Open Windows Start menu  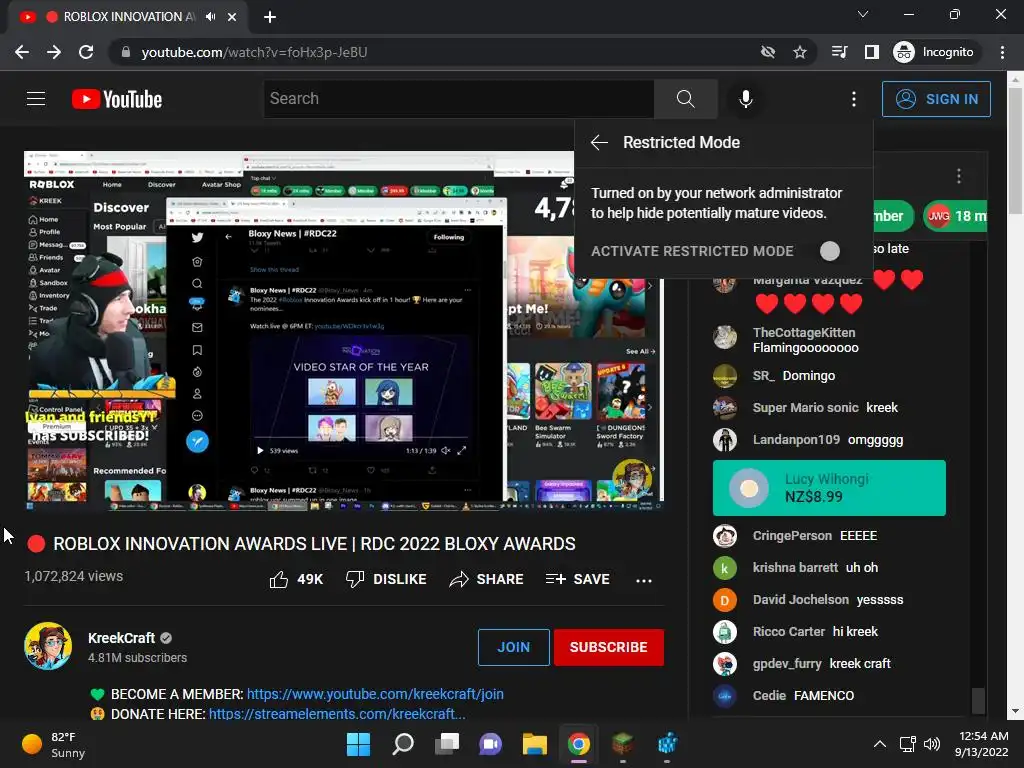point(358,744)
